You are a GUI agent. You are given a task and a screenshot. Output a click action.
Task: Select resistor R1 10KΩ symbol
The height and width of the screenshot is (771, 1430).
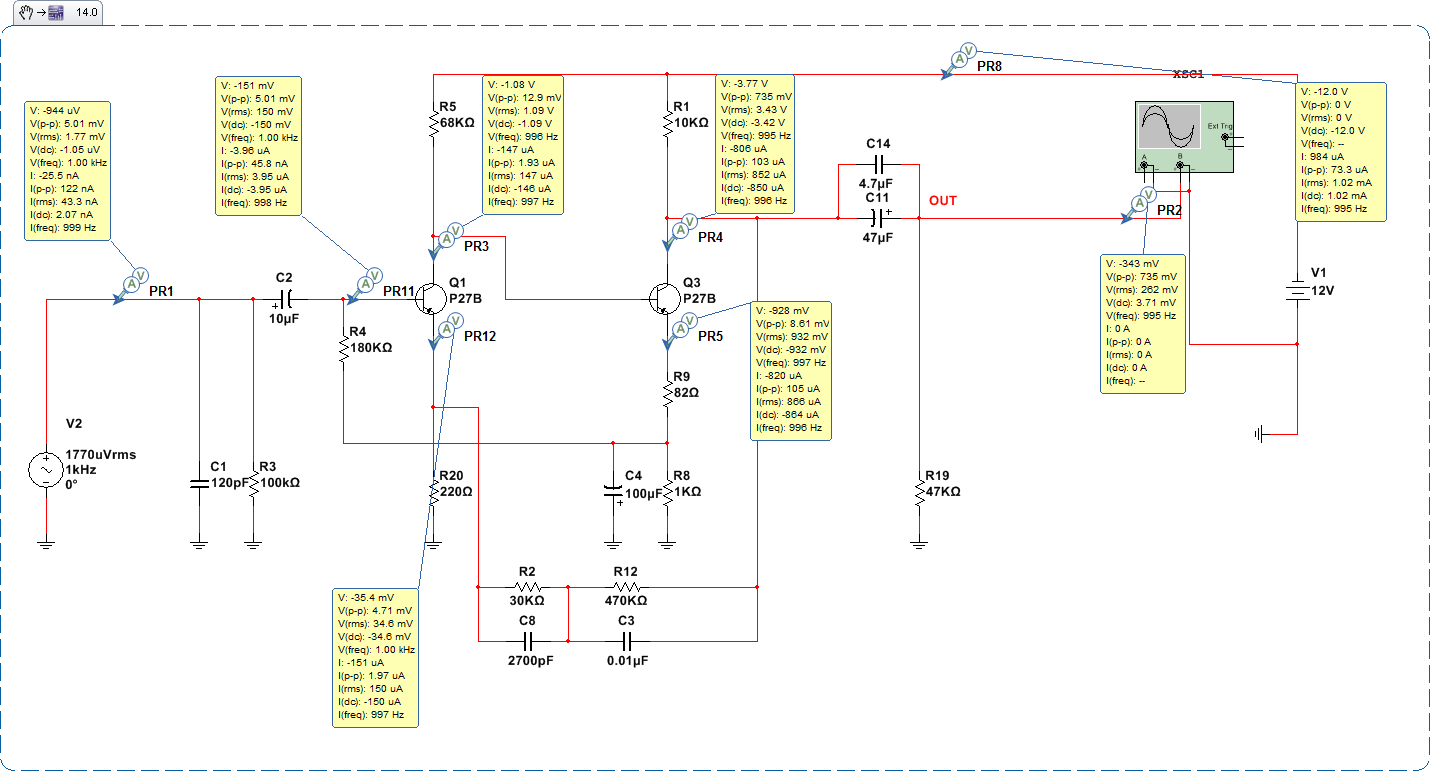tap(667, 125)
